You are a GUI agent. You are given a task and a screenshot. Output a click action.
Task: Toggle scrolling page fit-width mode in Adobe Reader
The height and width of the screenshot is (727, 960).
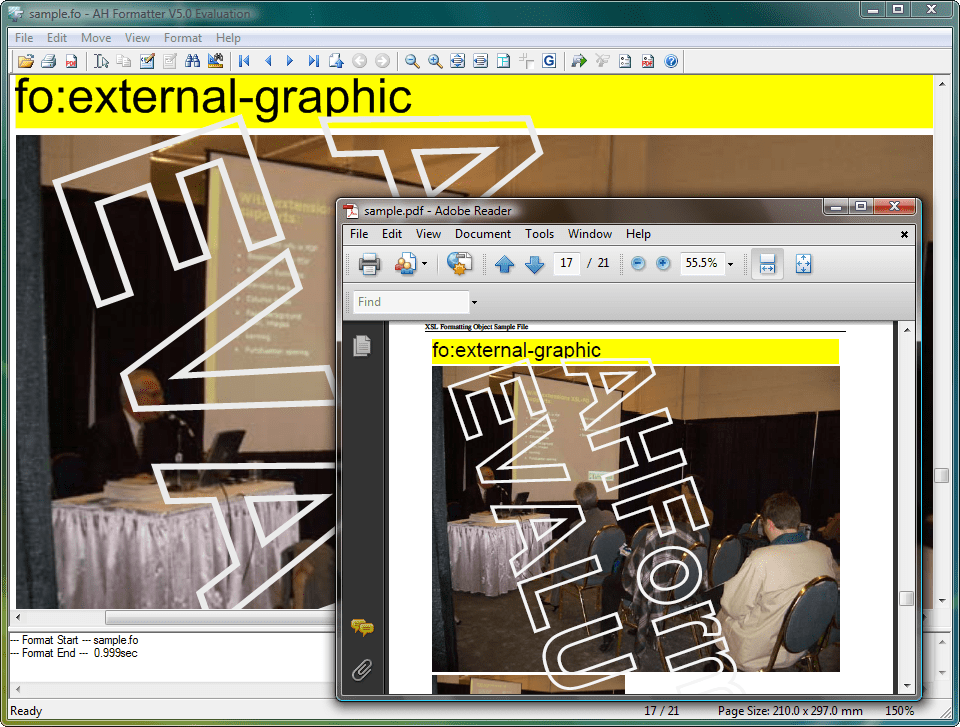[767, 264]
